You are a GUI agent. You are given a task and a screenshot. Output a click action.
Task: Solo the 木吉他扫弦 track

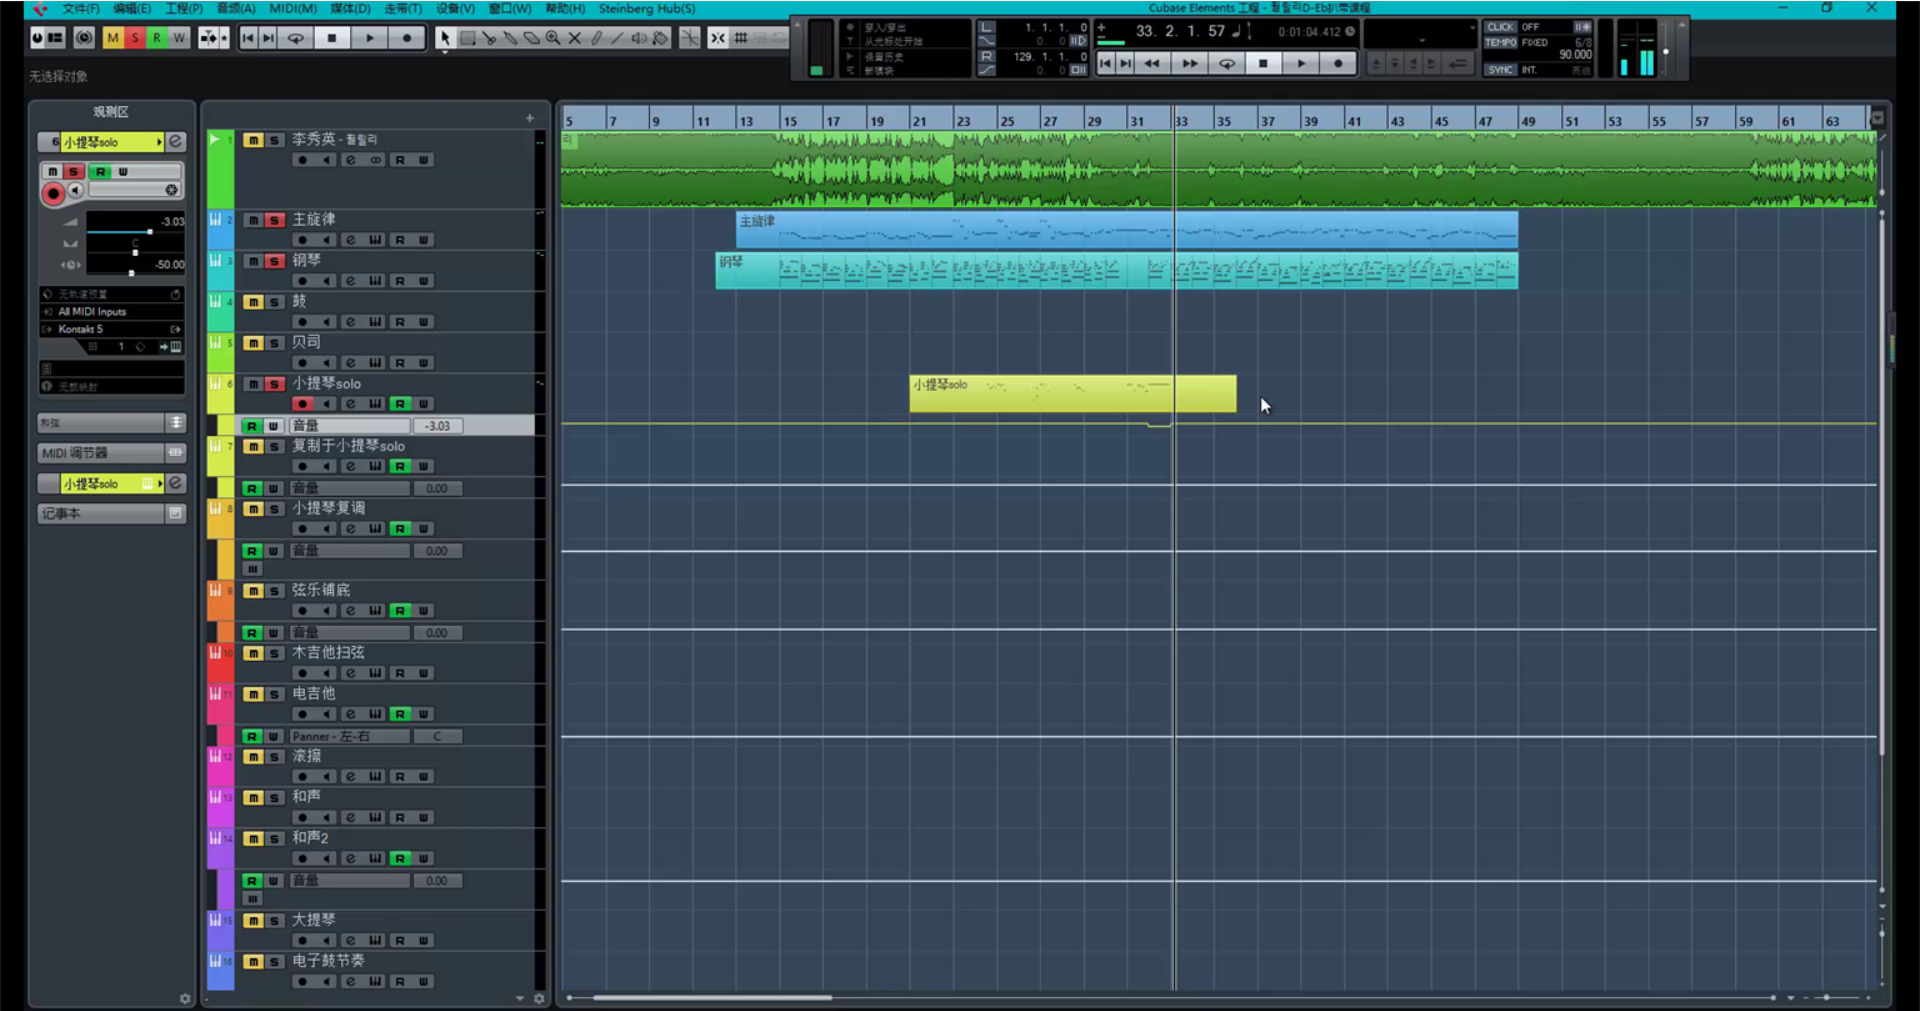pyautogui.click(x=274, y=653)
